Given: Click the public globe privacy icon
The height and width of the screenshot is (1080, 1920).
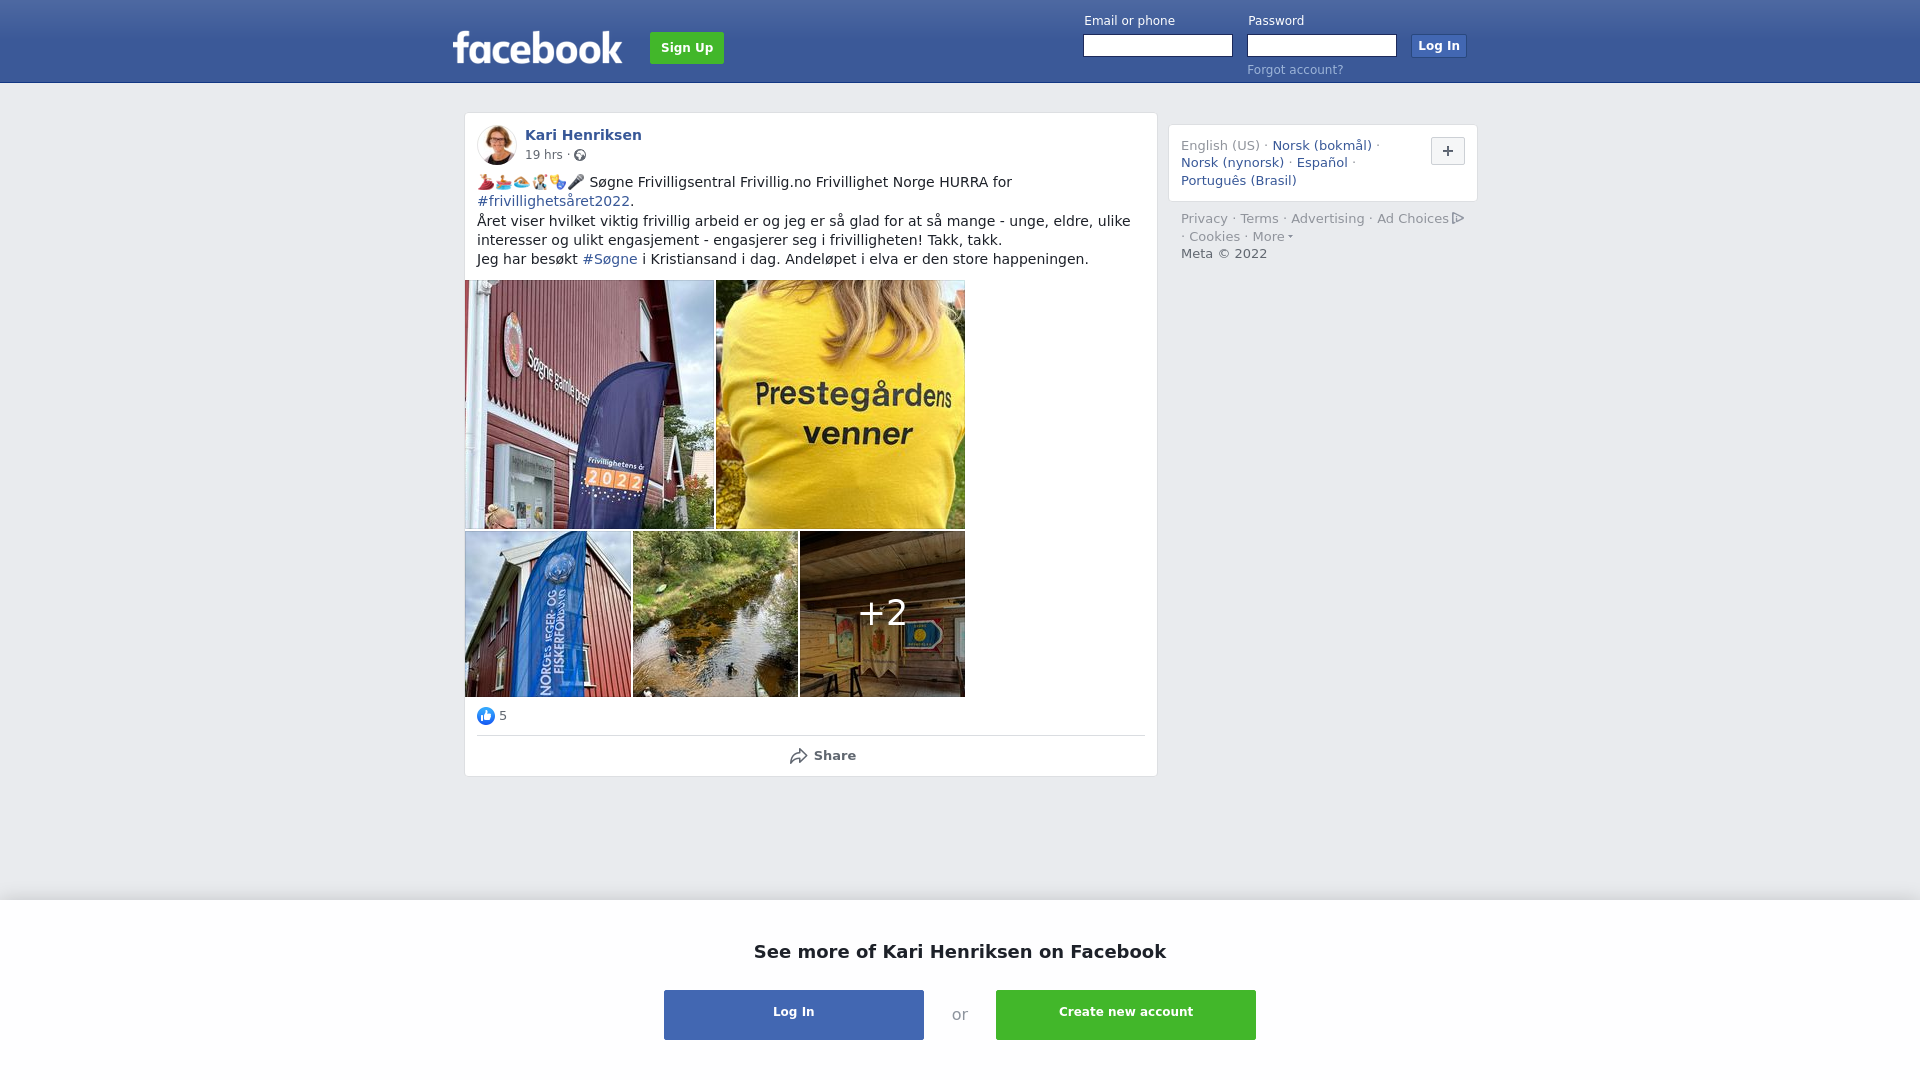Looking at the screenshot, I should (580, 155).
